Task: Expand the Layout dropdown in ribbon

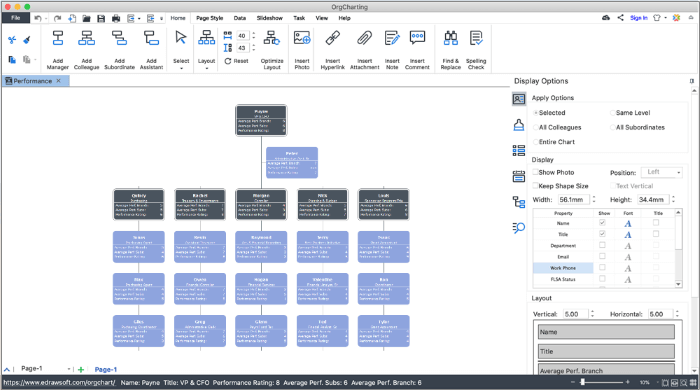Action: click(206, 69)
